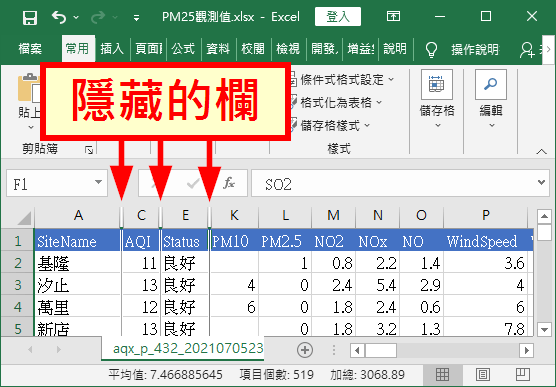This screenshot has height=387, width=556.
Task: Open the 編輯 editing group with magnifier
Action: pyautogui.click(x=491, y=99)
